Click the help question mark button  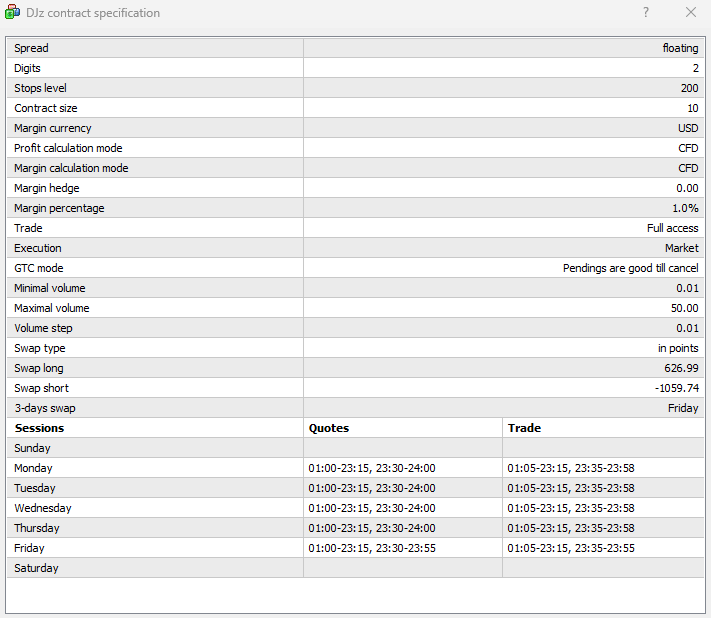pyautogui.click(x=646, y=12)
